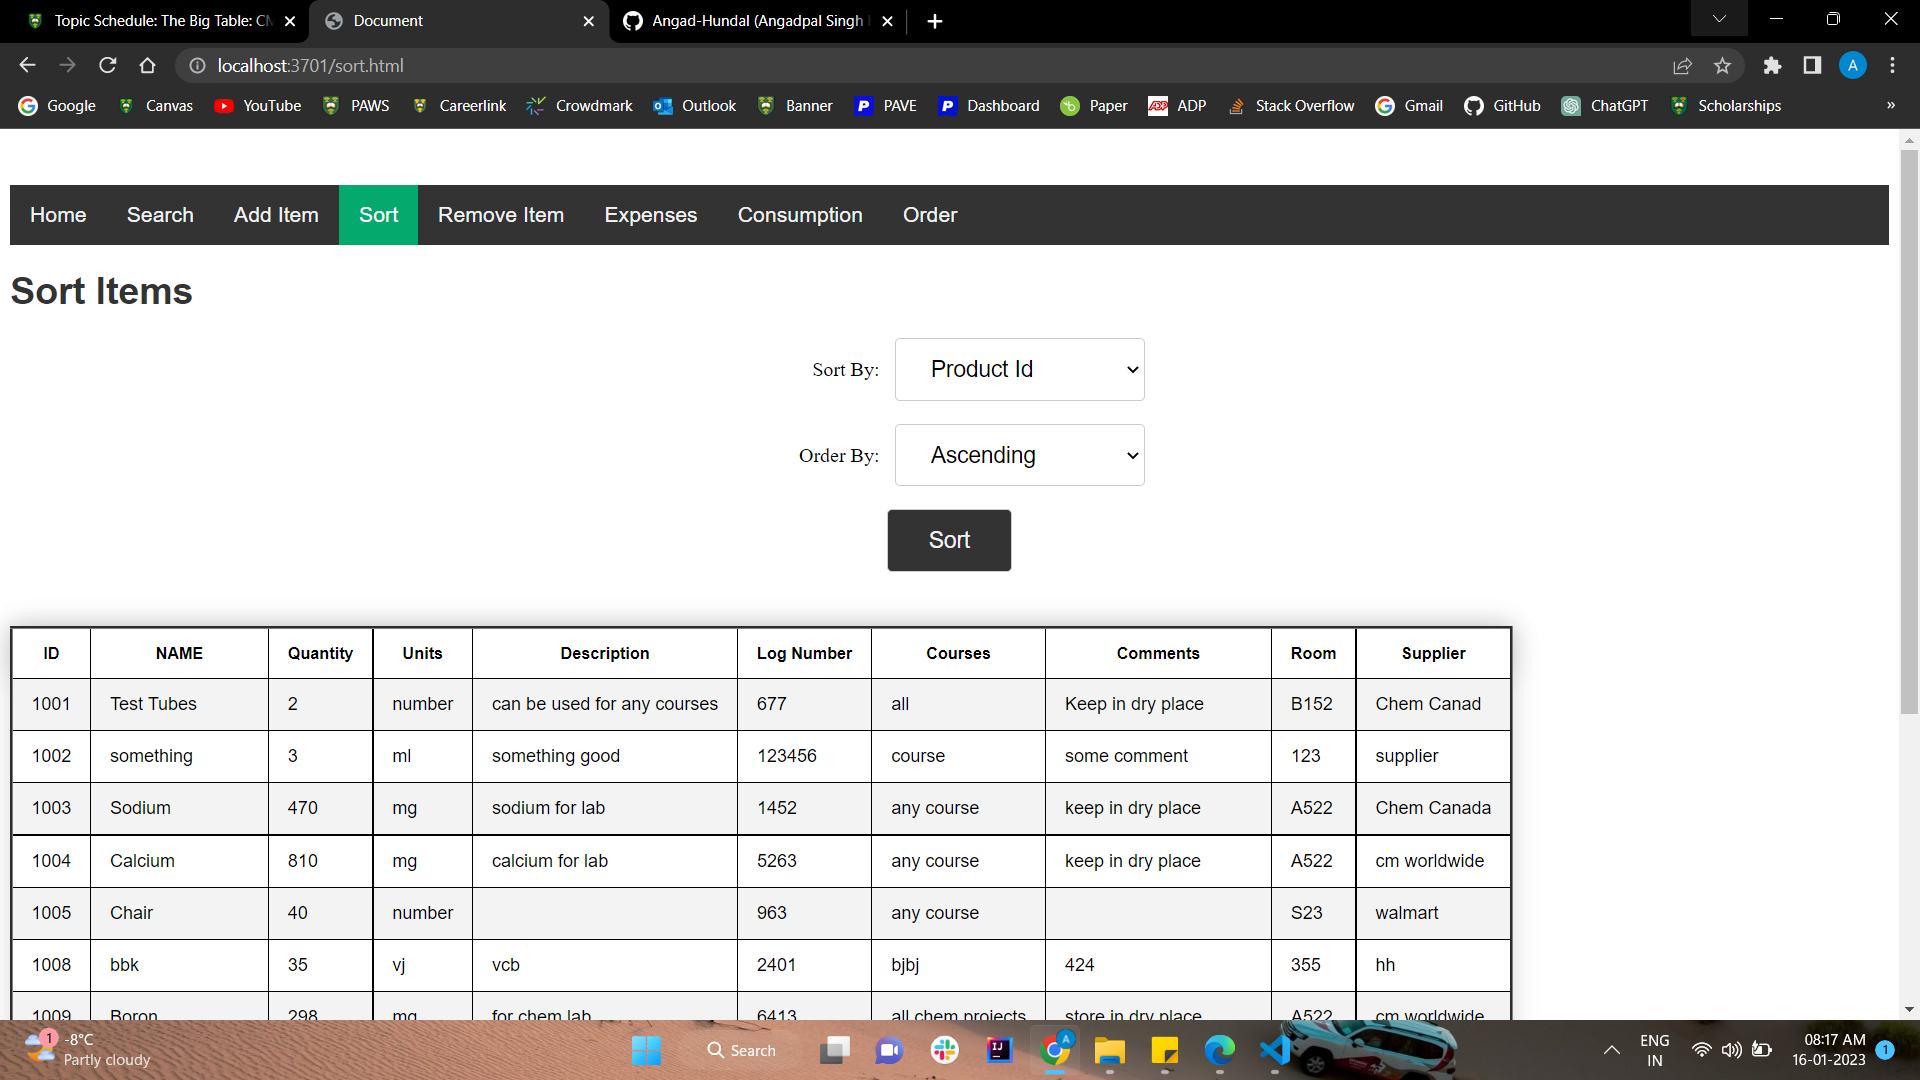The image size is (1920, 1080).
Task: Open the Stack Overflow bookmark
Action: click(1291, 105)
